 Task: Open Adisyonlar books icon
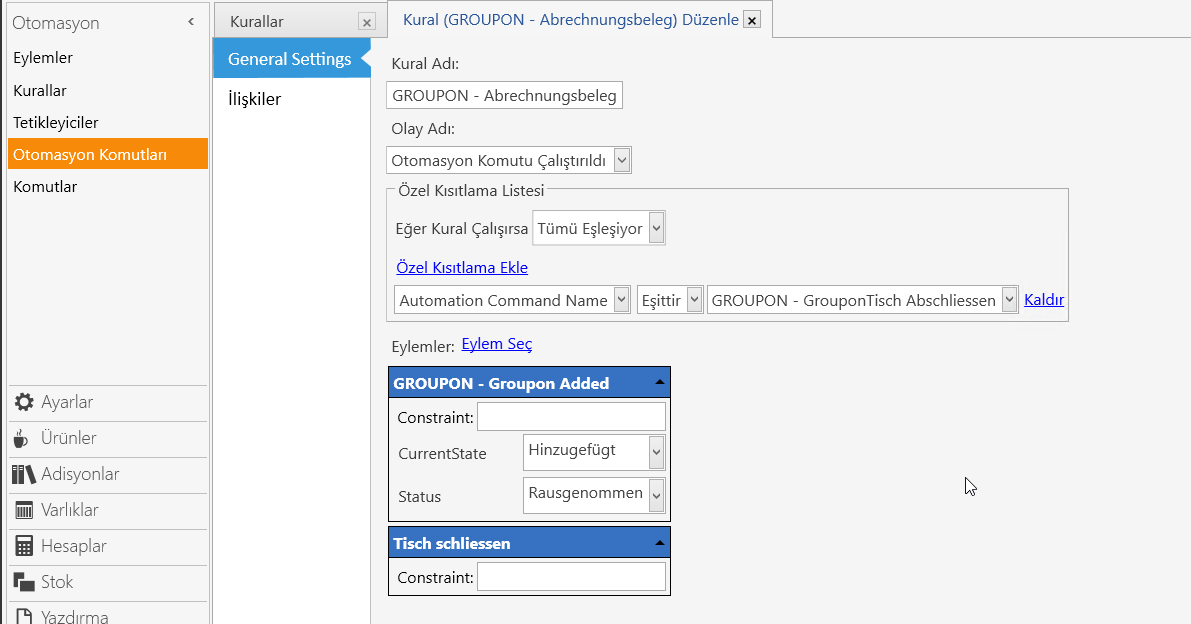pyautogui.click(x=24, y=474)
